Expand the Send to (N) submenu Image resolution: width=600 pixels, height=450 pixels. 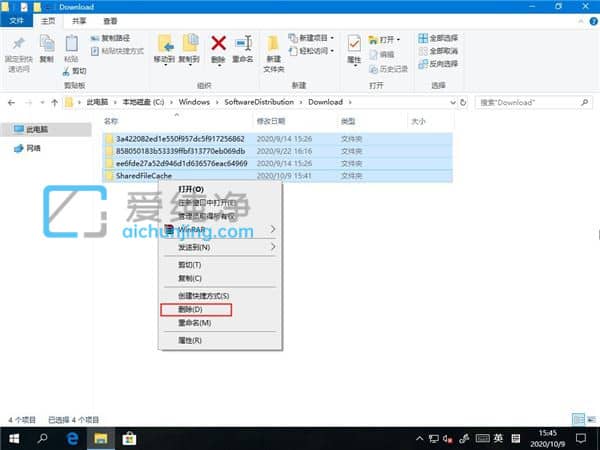point(220,247)
